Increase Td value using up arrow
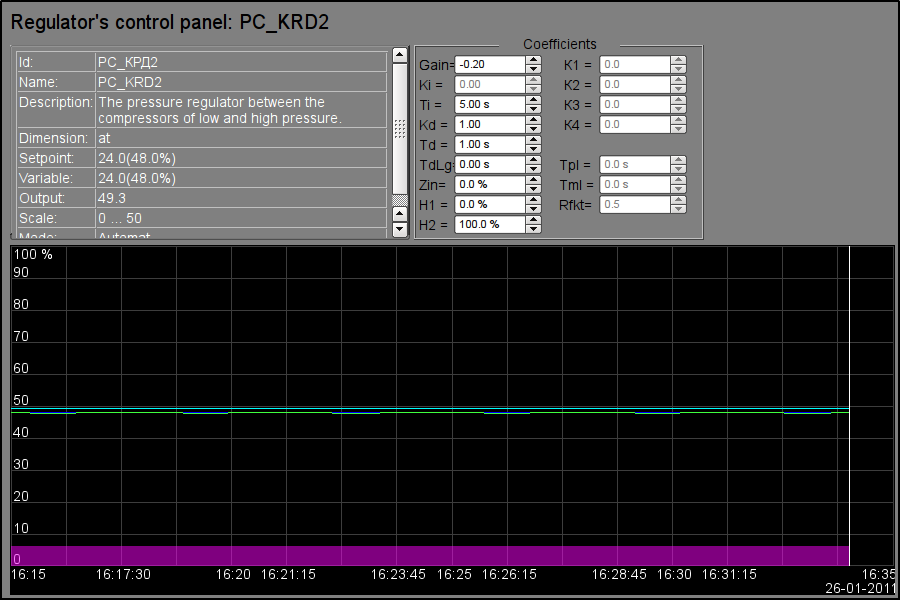 tap(534, 140)
